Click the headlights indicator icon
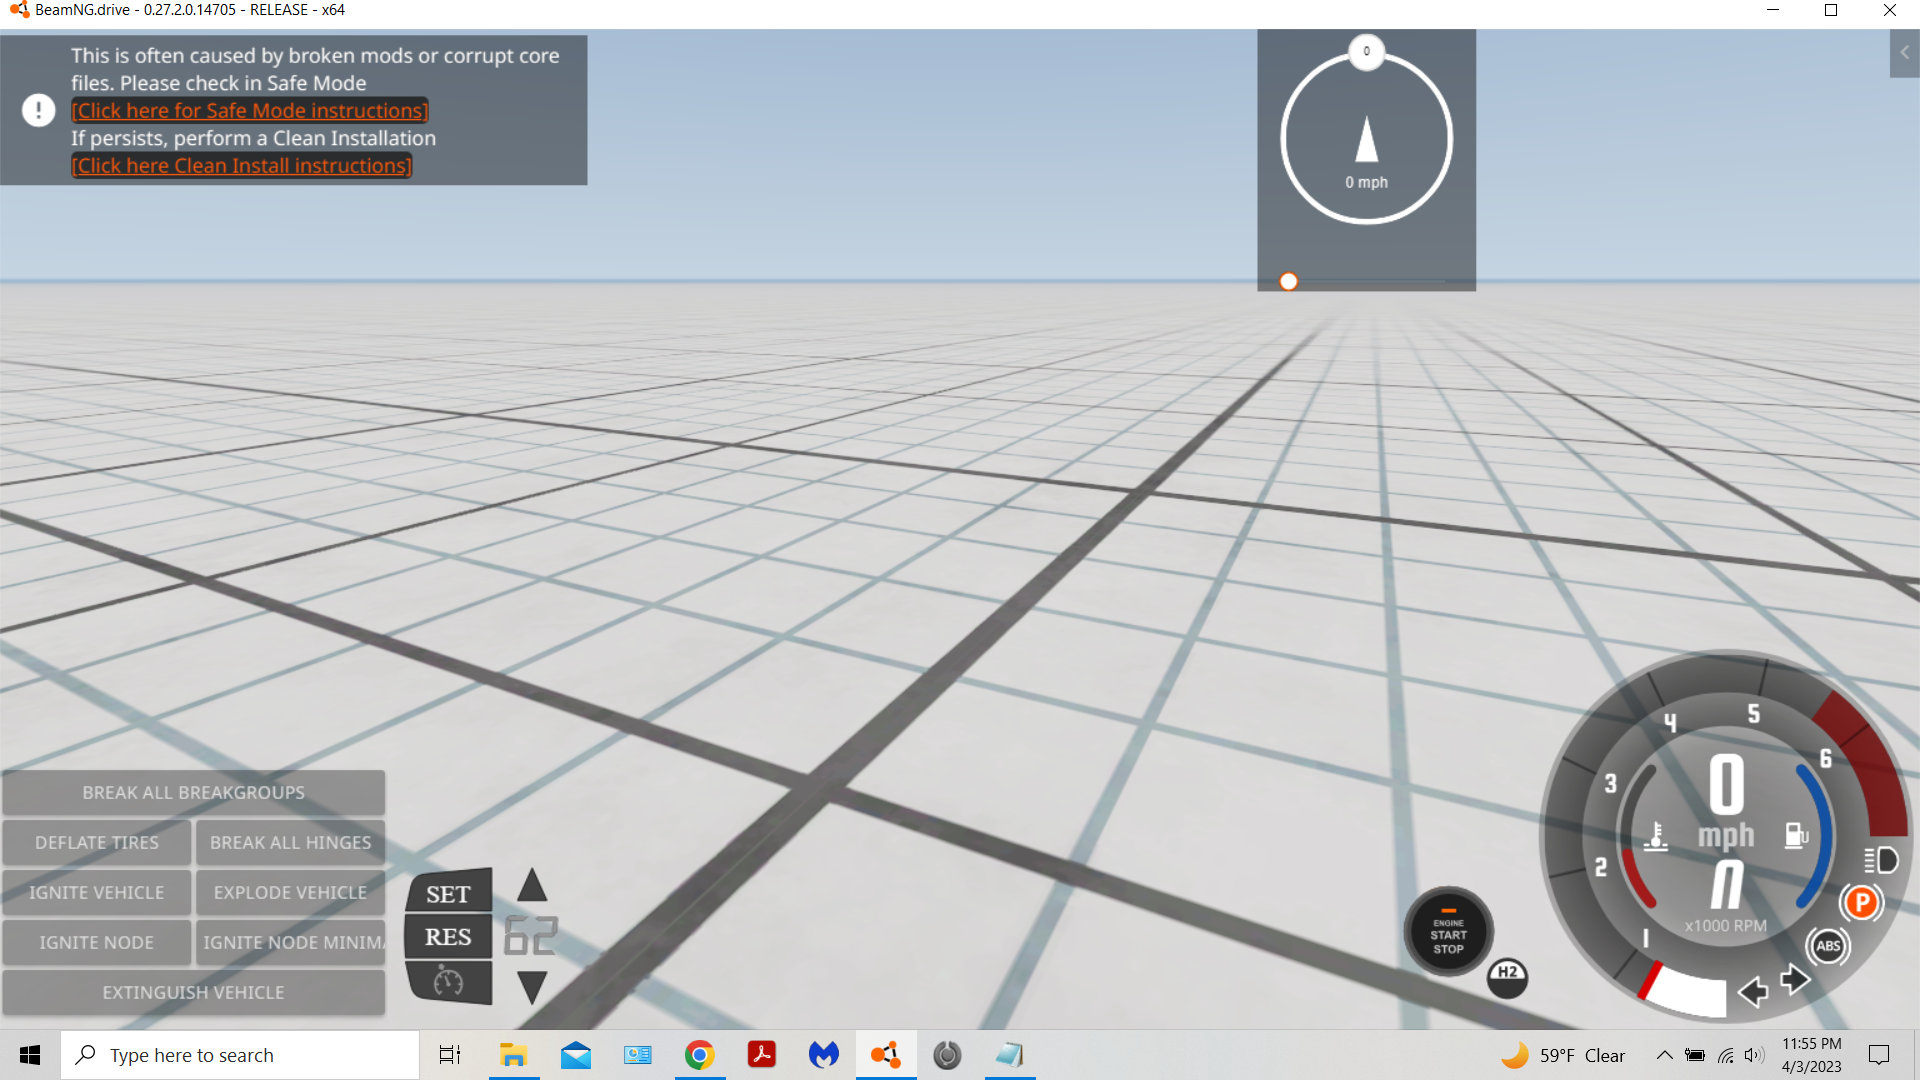 [1881, 860]
